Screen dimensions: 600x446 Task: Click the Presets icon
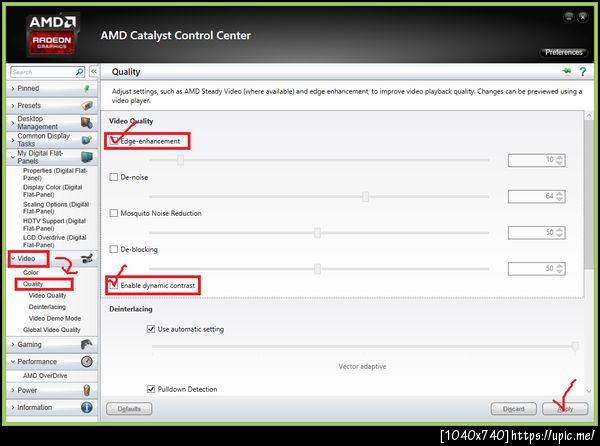[87, 105]
